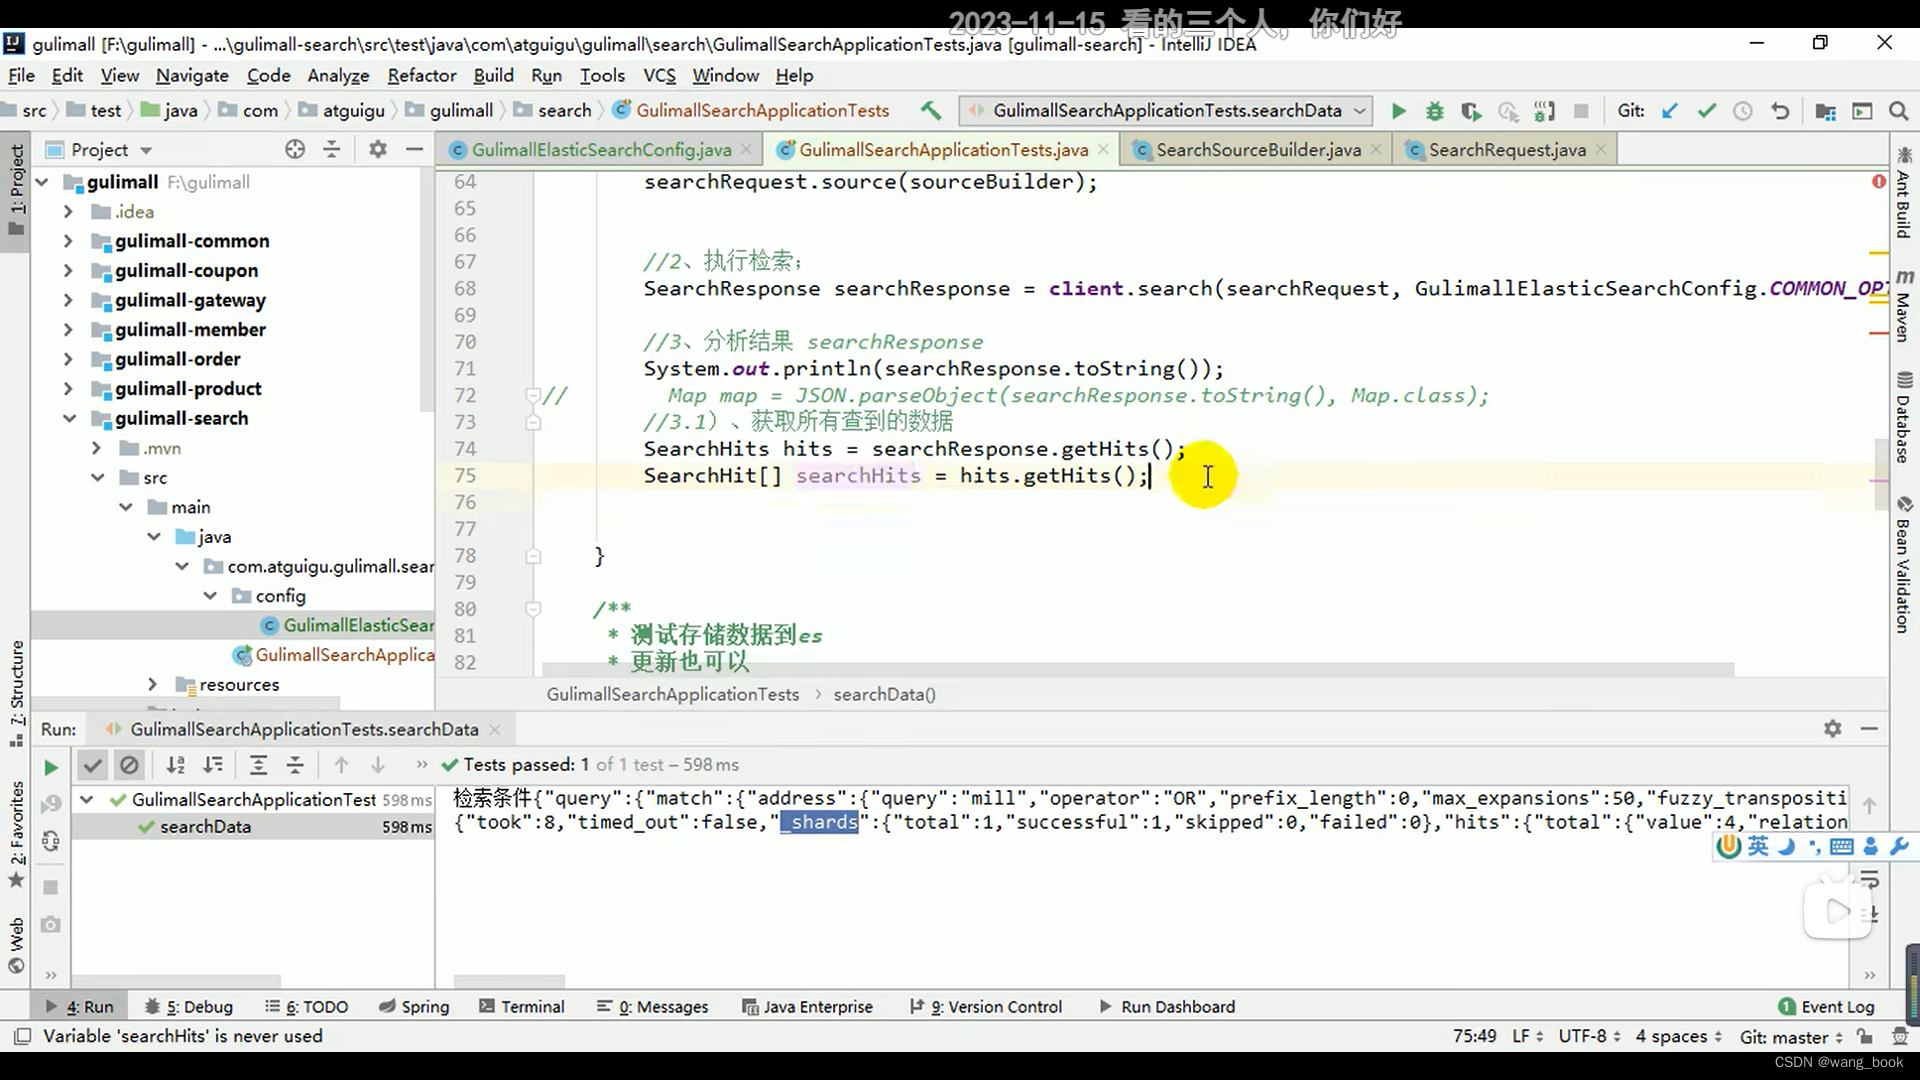1920x1080 pixels.
Task: Switch to GulimallElasticSearchConfig.java tab
Action: coord(601,150)
